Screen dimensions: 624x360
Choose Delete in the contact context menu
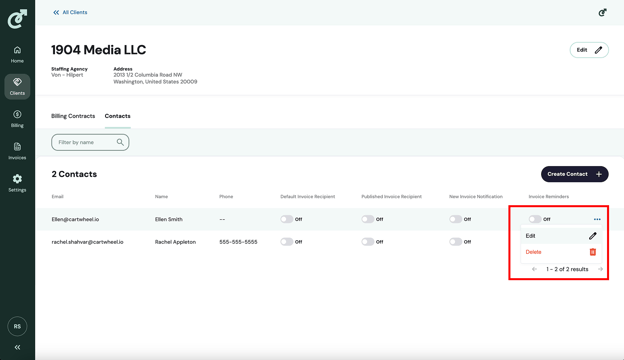pos(561,252)
